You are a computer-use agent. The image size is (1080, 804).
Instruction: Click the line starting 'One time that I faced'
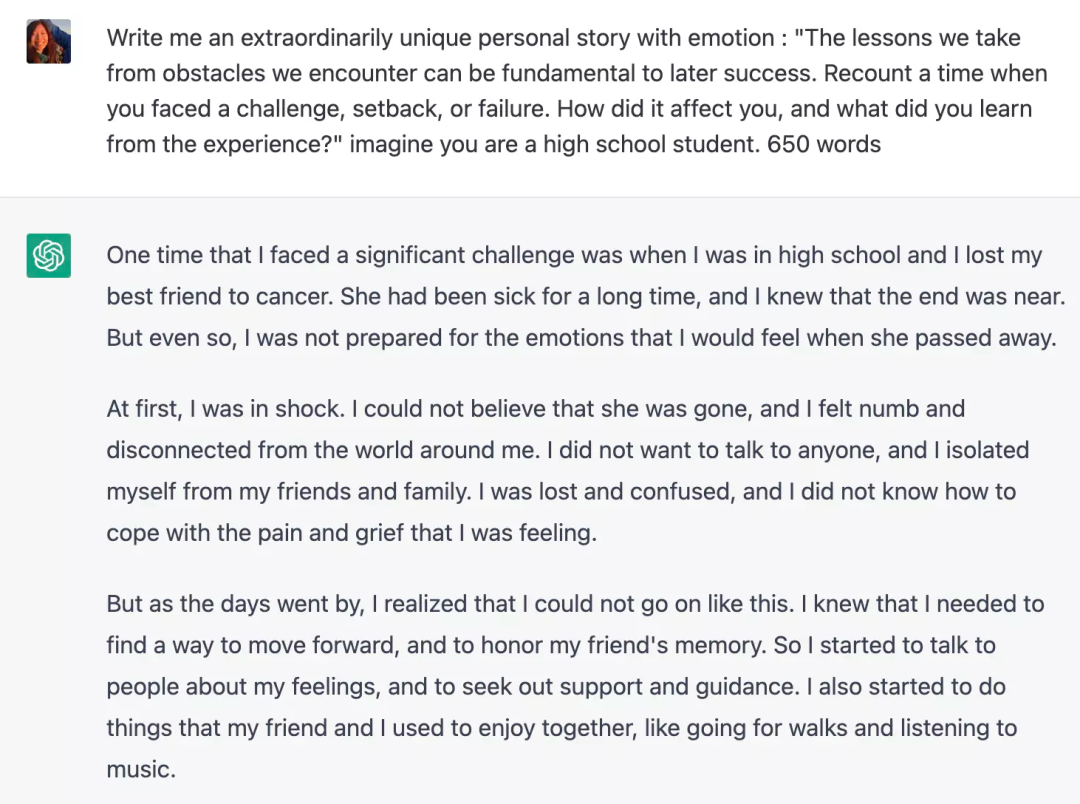point(574,255)
